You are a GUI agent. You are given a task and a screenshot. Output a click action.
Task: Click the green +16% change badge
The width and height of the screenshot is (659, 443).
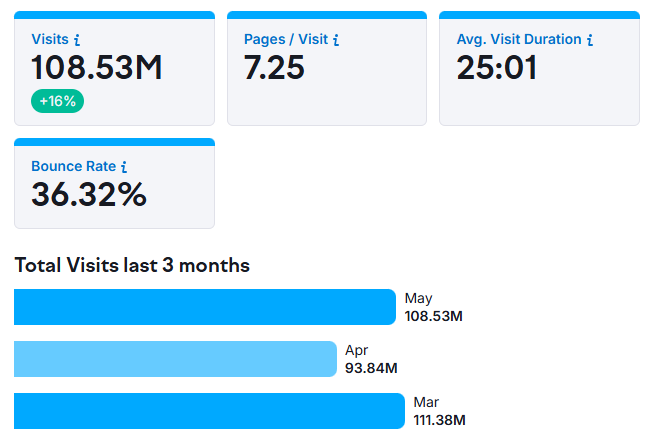[x=58, y=101]
